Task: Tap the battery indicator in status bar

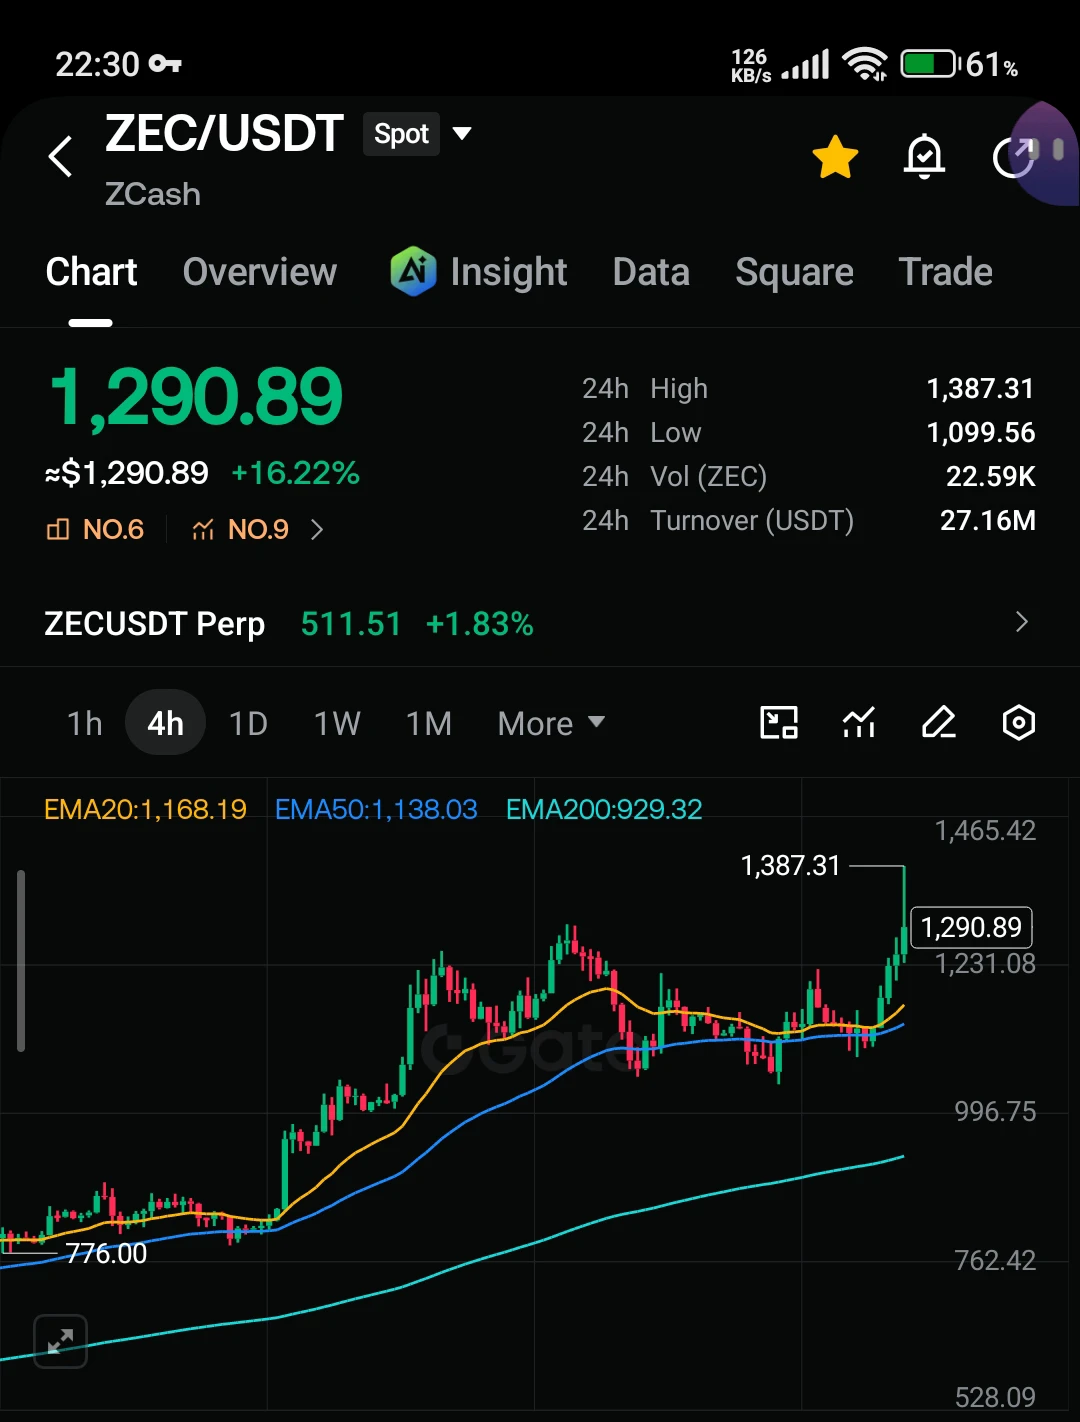Action: click(930, 65)
